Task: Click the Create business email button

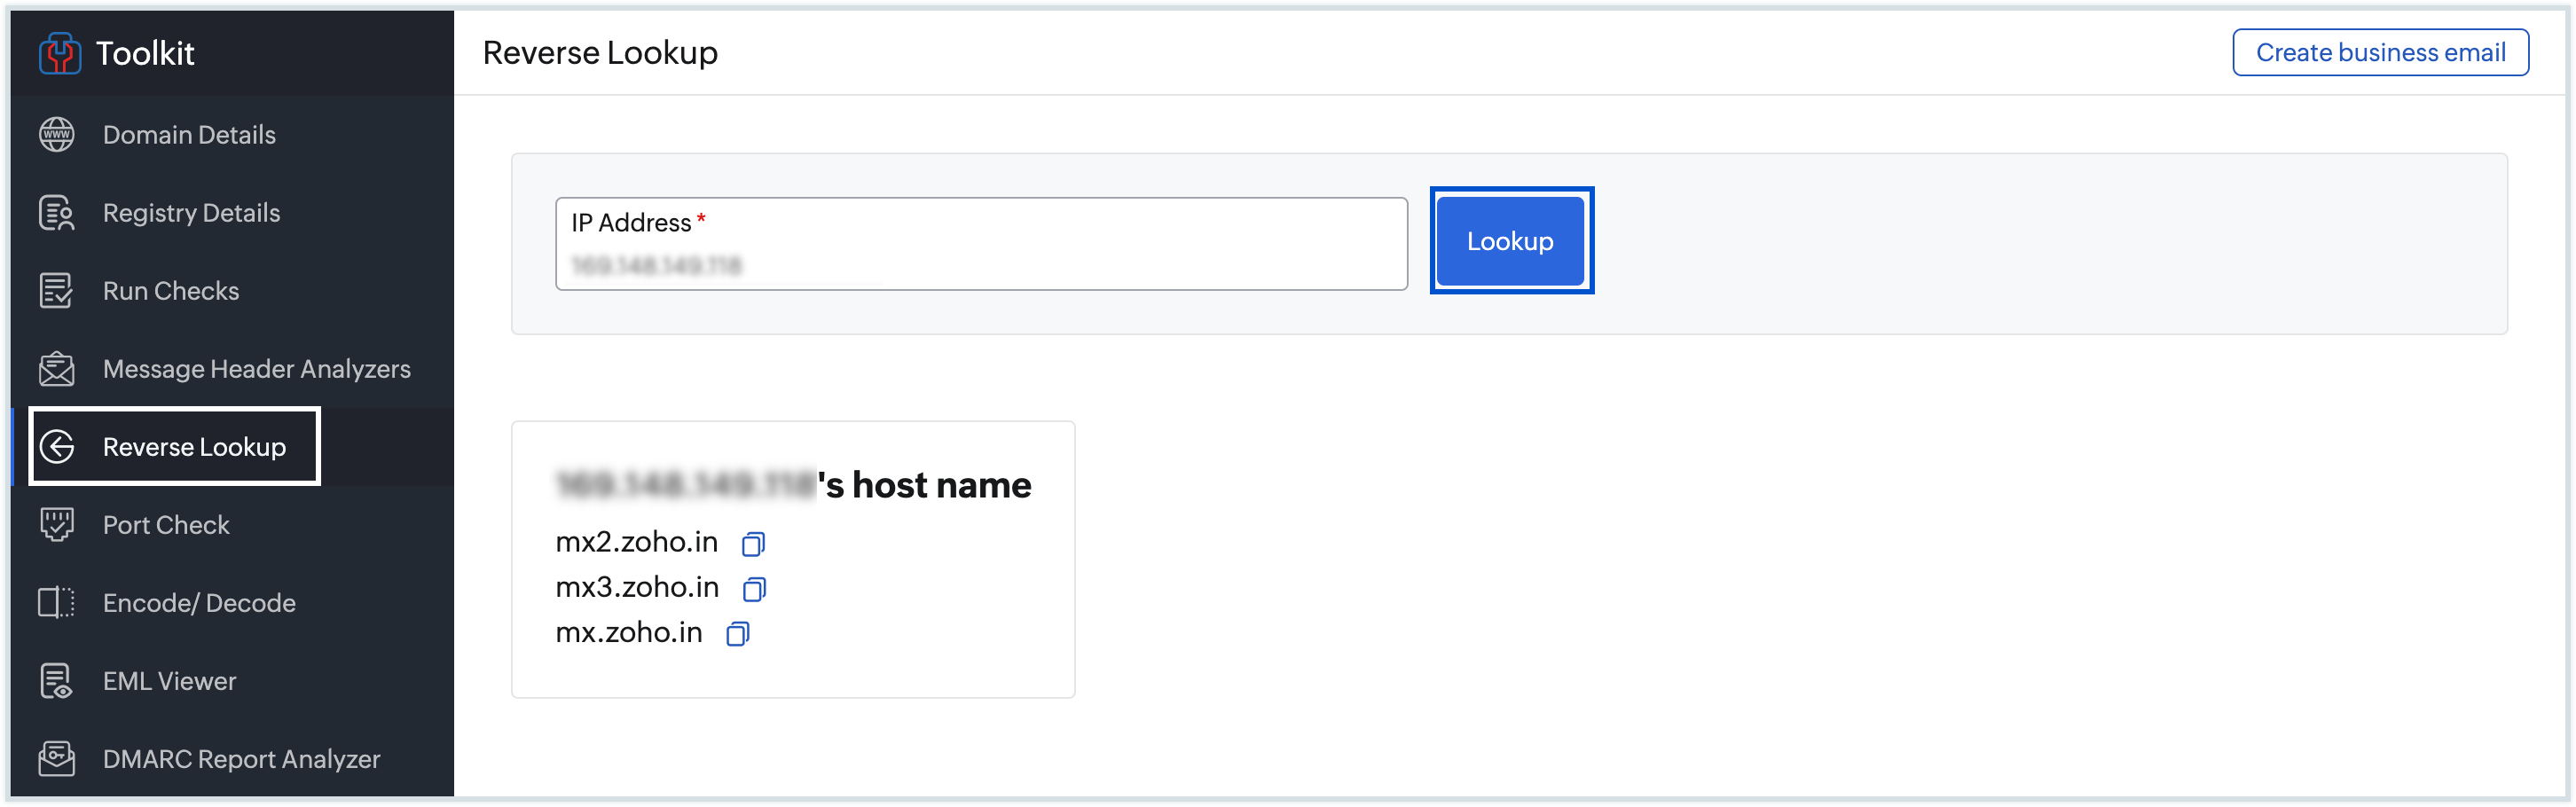Action: [x=2380, y=53]
